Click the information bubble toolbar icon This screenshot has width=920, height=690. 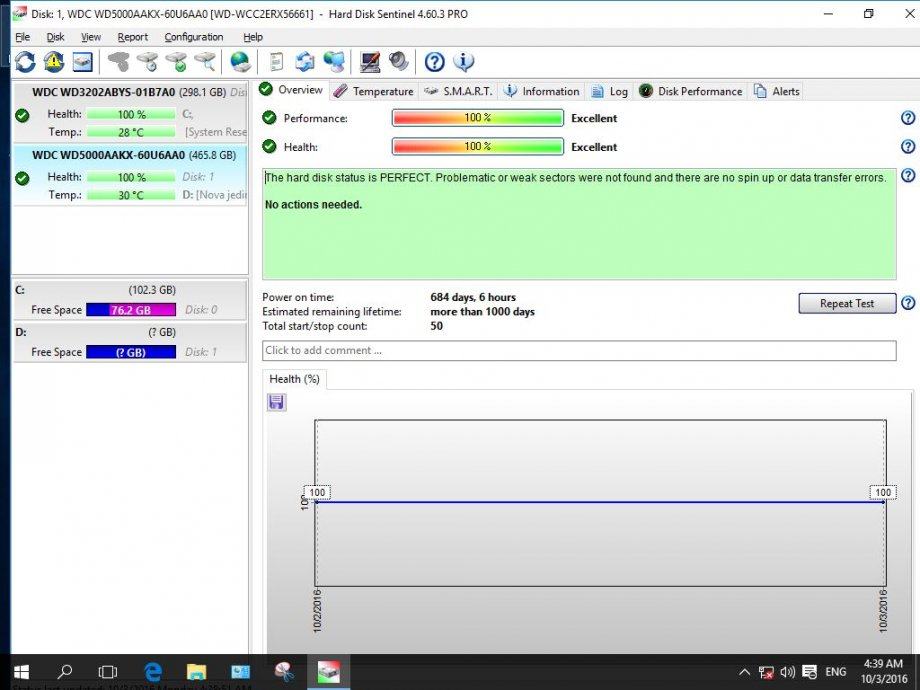464,62
